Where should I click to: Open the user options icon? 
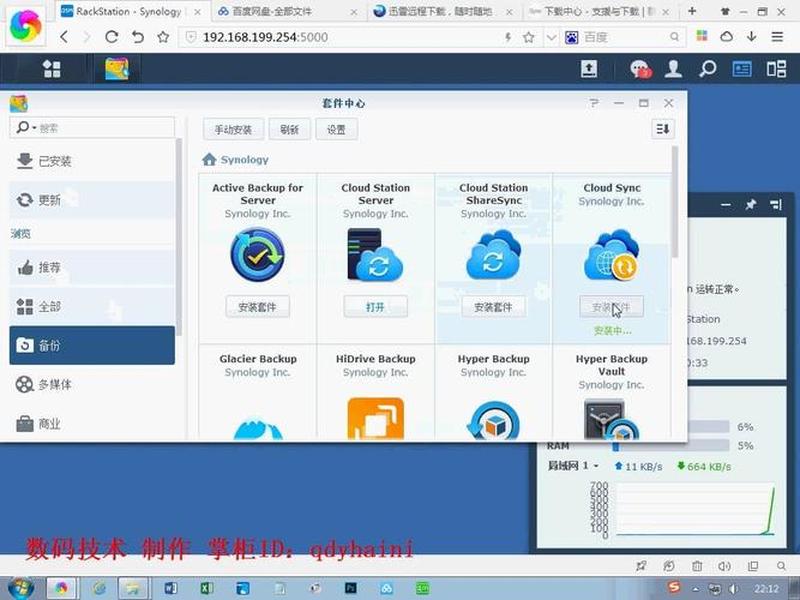pyautogui.click(x=673, y=69)
